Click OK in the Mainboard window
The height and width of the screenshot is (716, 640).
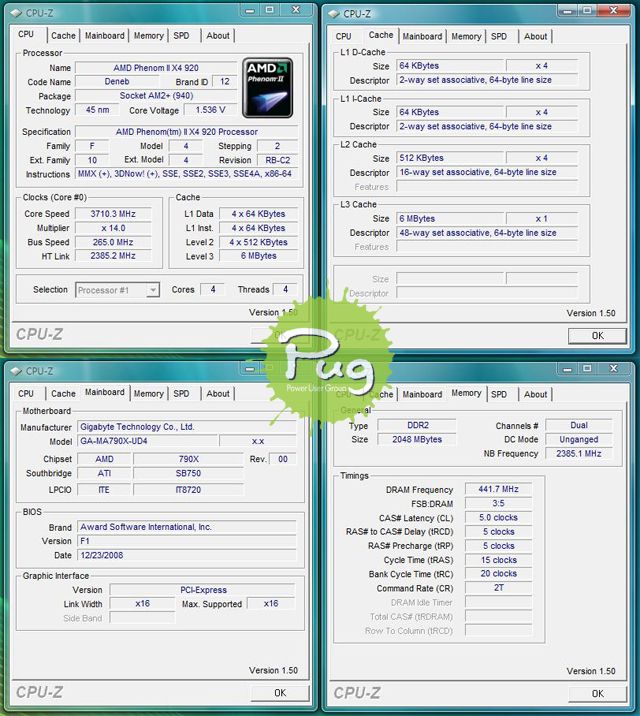tap(280, 693)
